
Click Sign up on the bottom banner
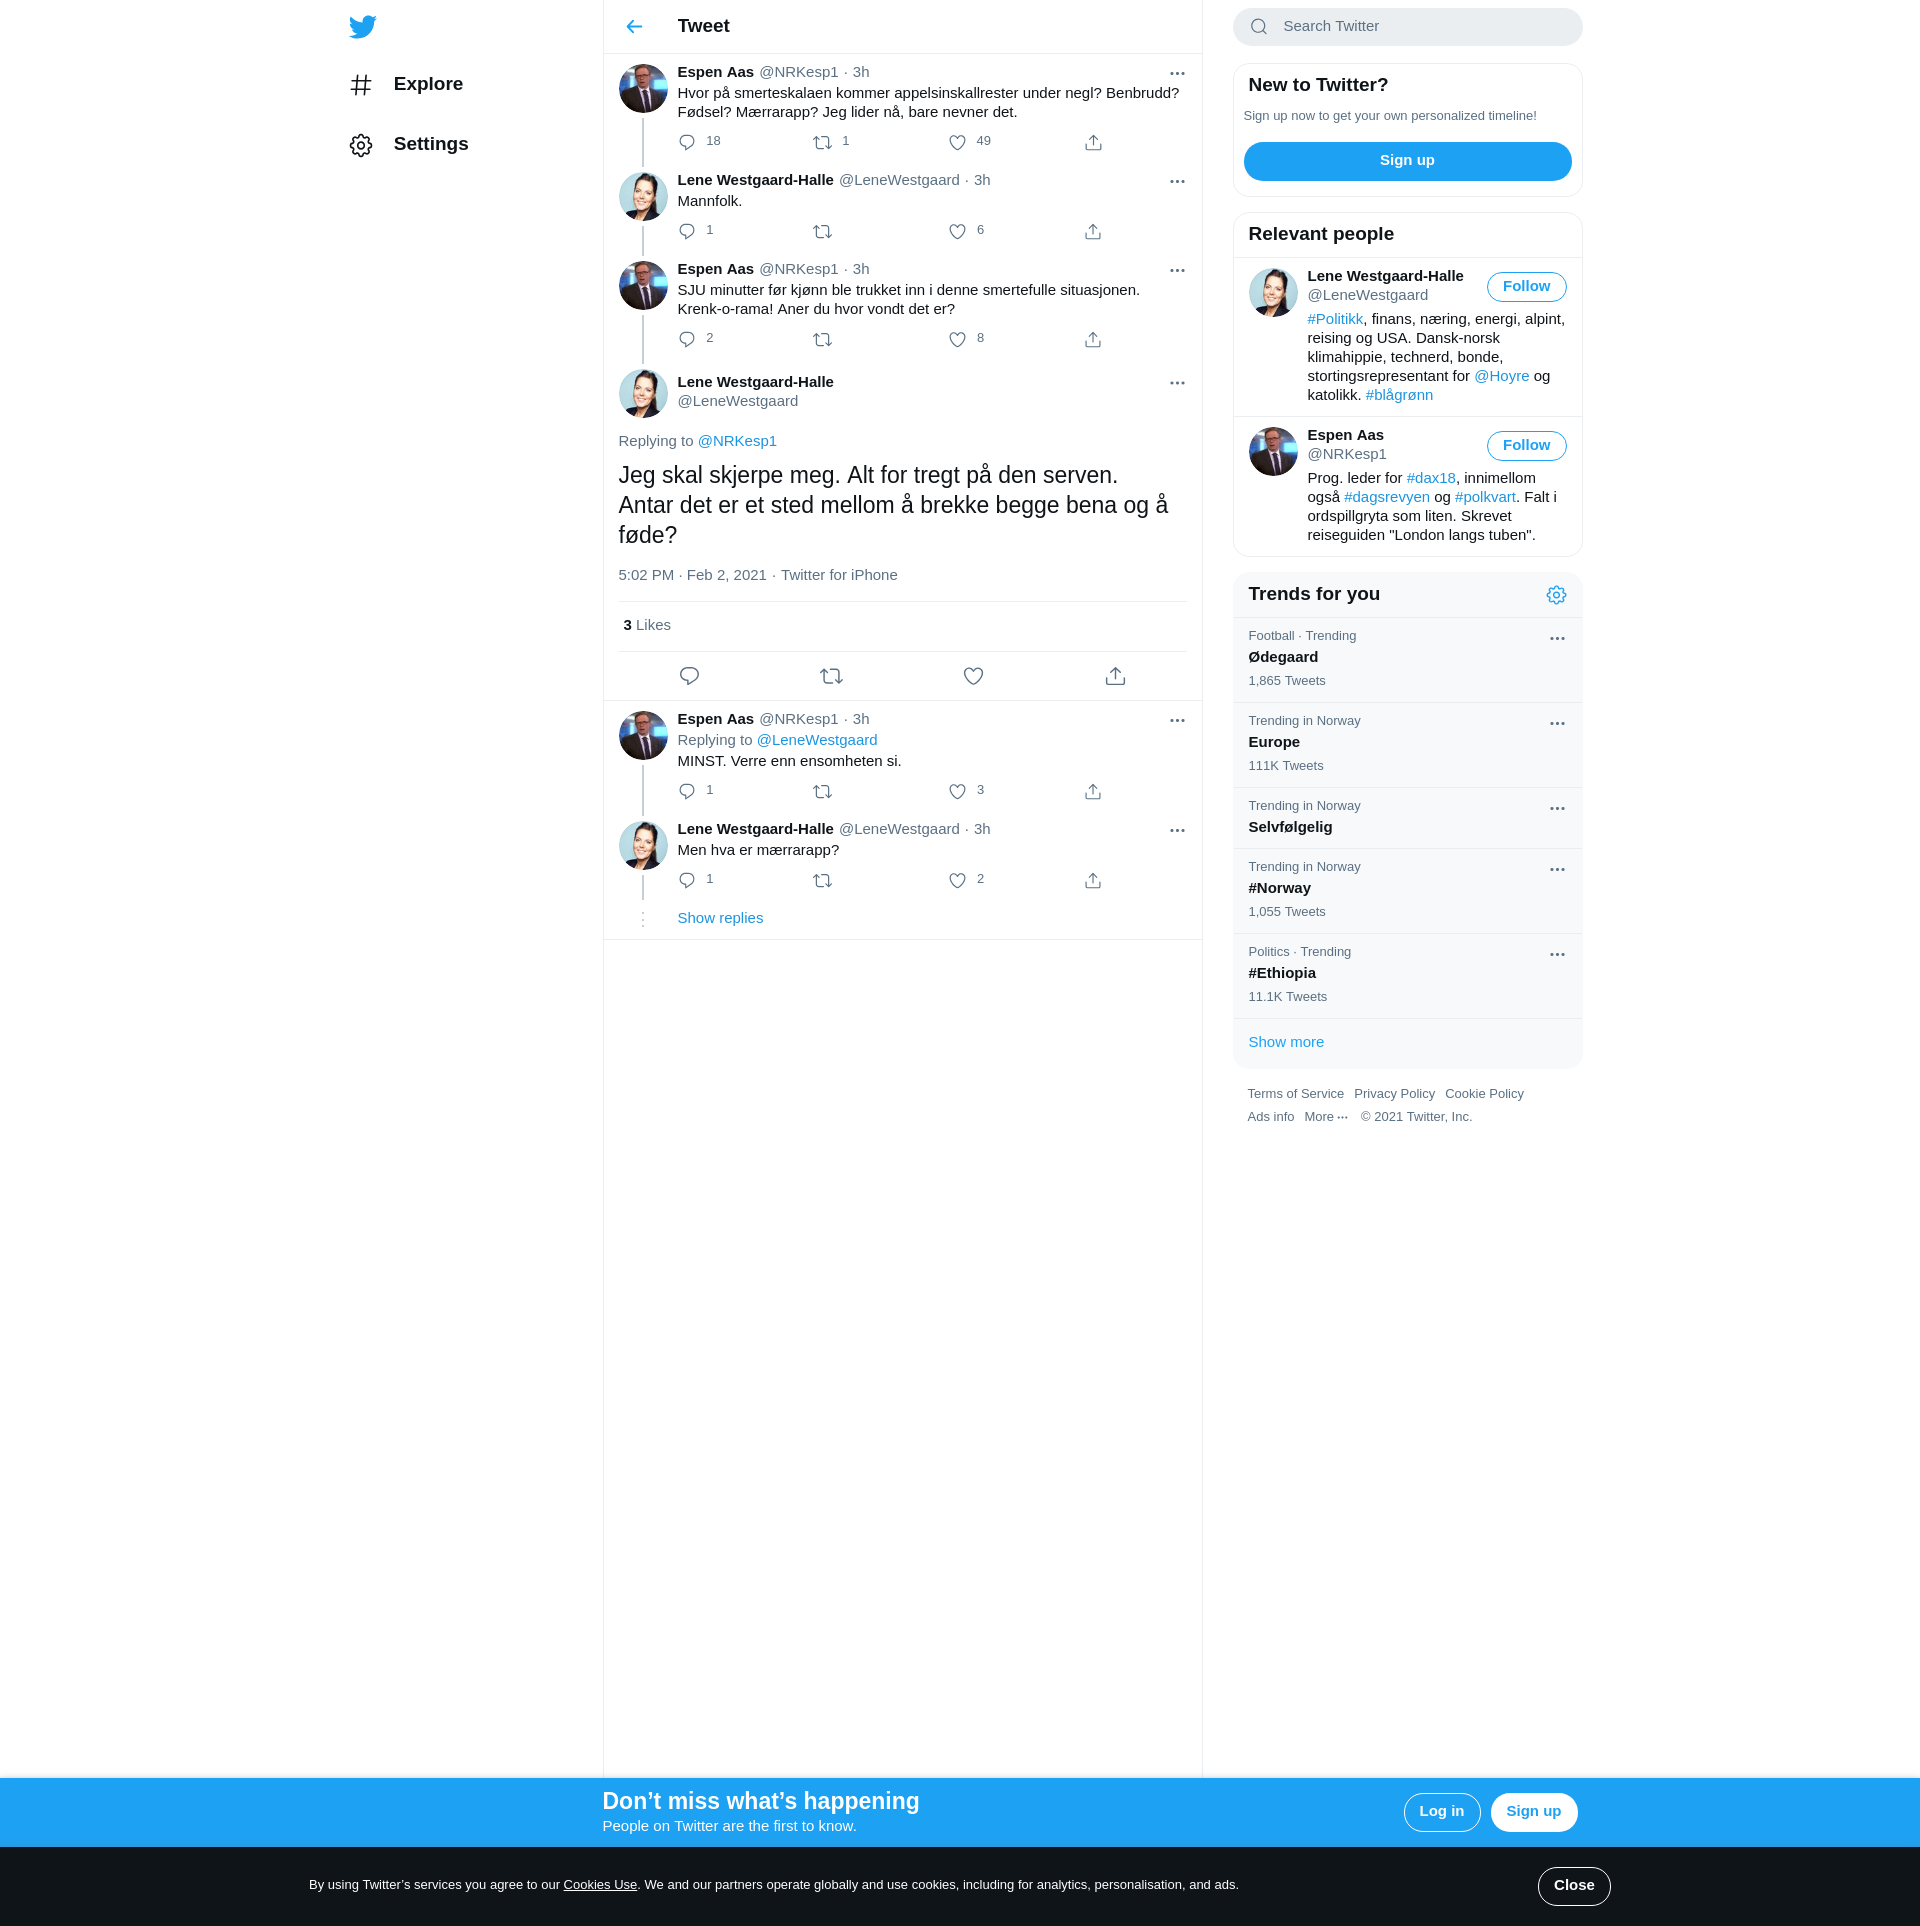coord(1533,1812)
